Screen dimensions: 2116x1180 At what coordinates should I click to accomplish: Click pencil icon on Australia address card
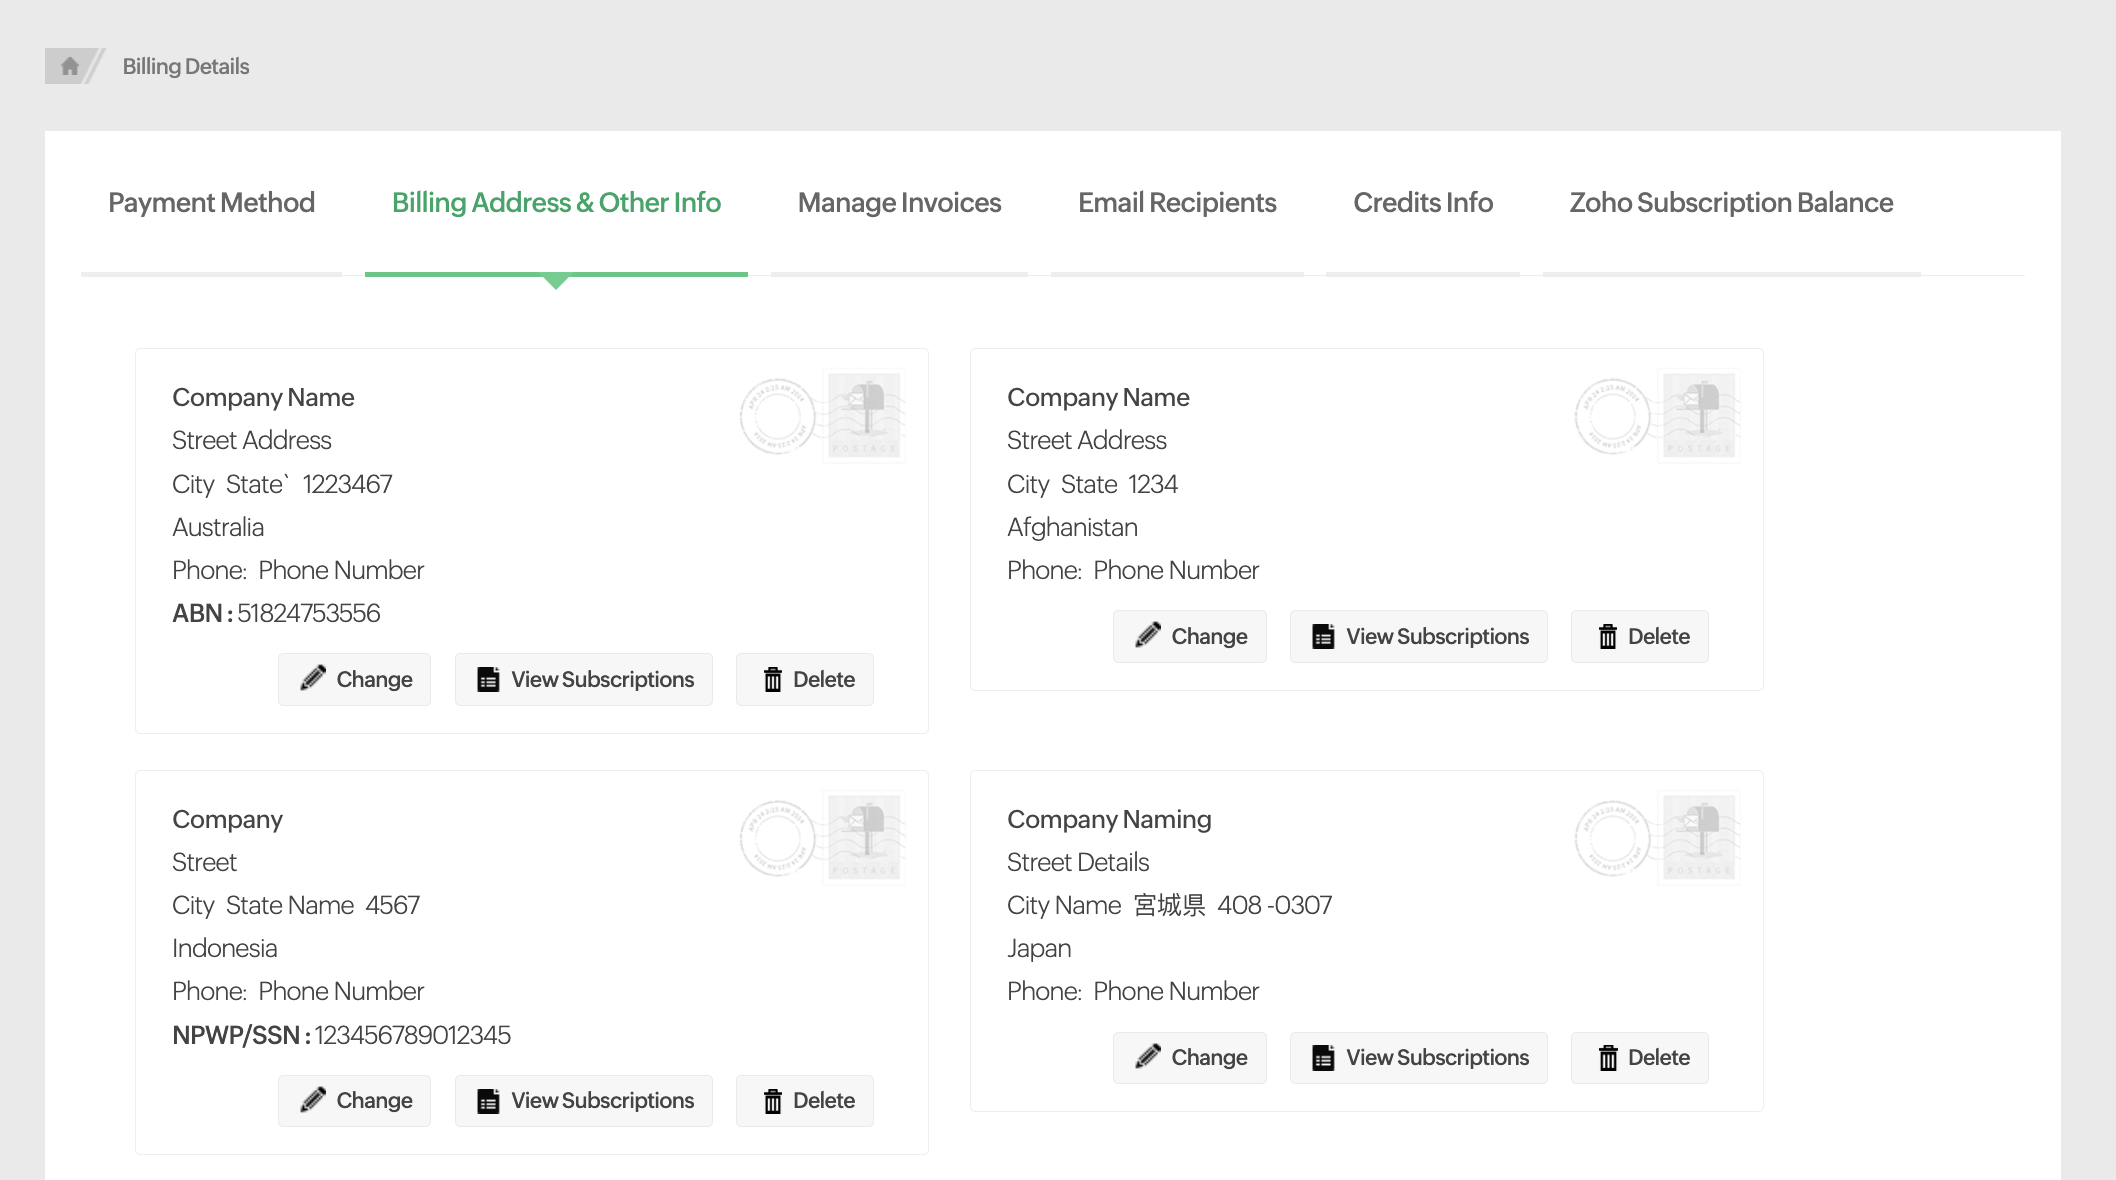pos(313,678)
